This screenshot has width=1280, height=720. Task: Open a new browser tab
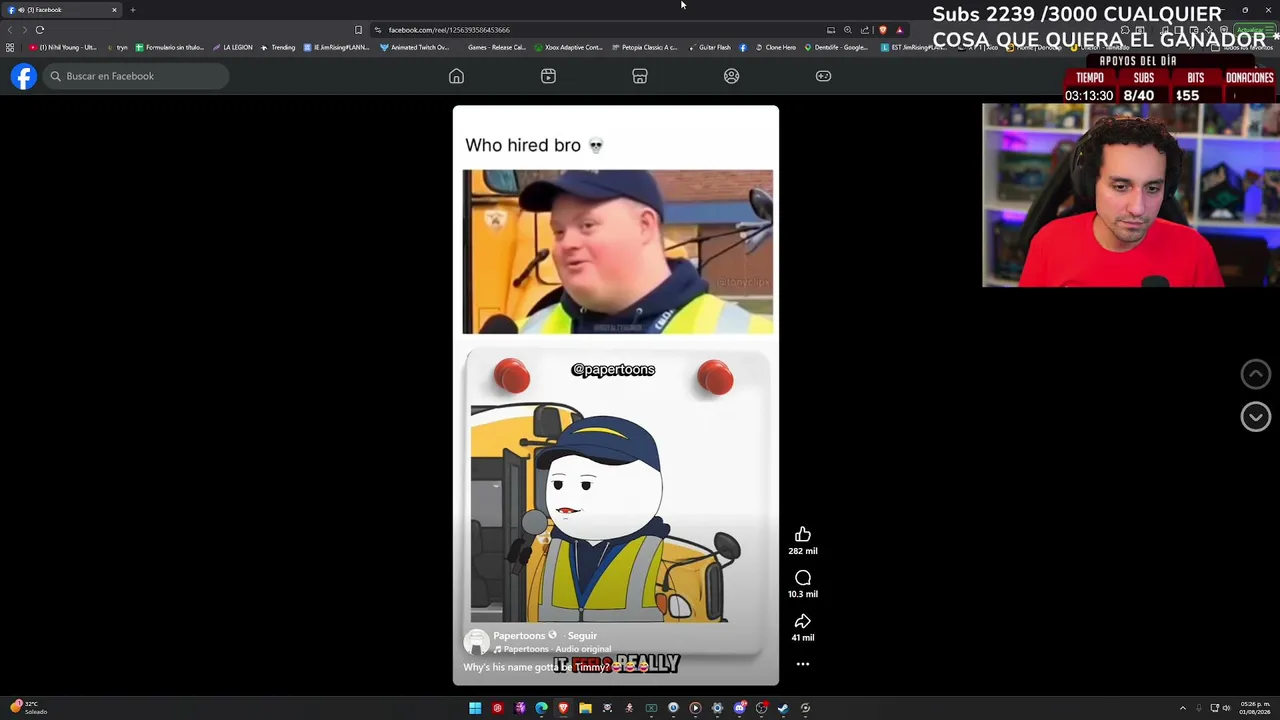[x=132, y=10]
